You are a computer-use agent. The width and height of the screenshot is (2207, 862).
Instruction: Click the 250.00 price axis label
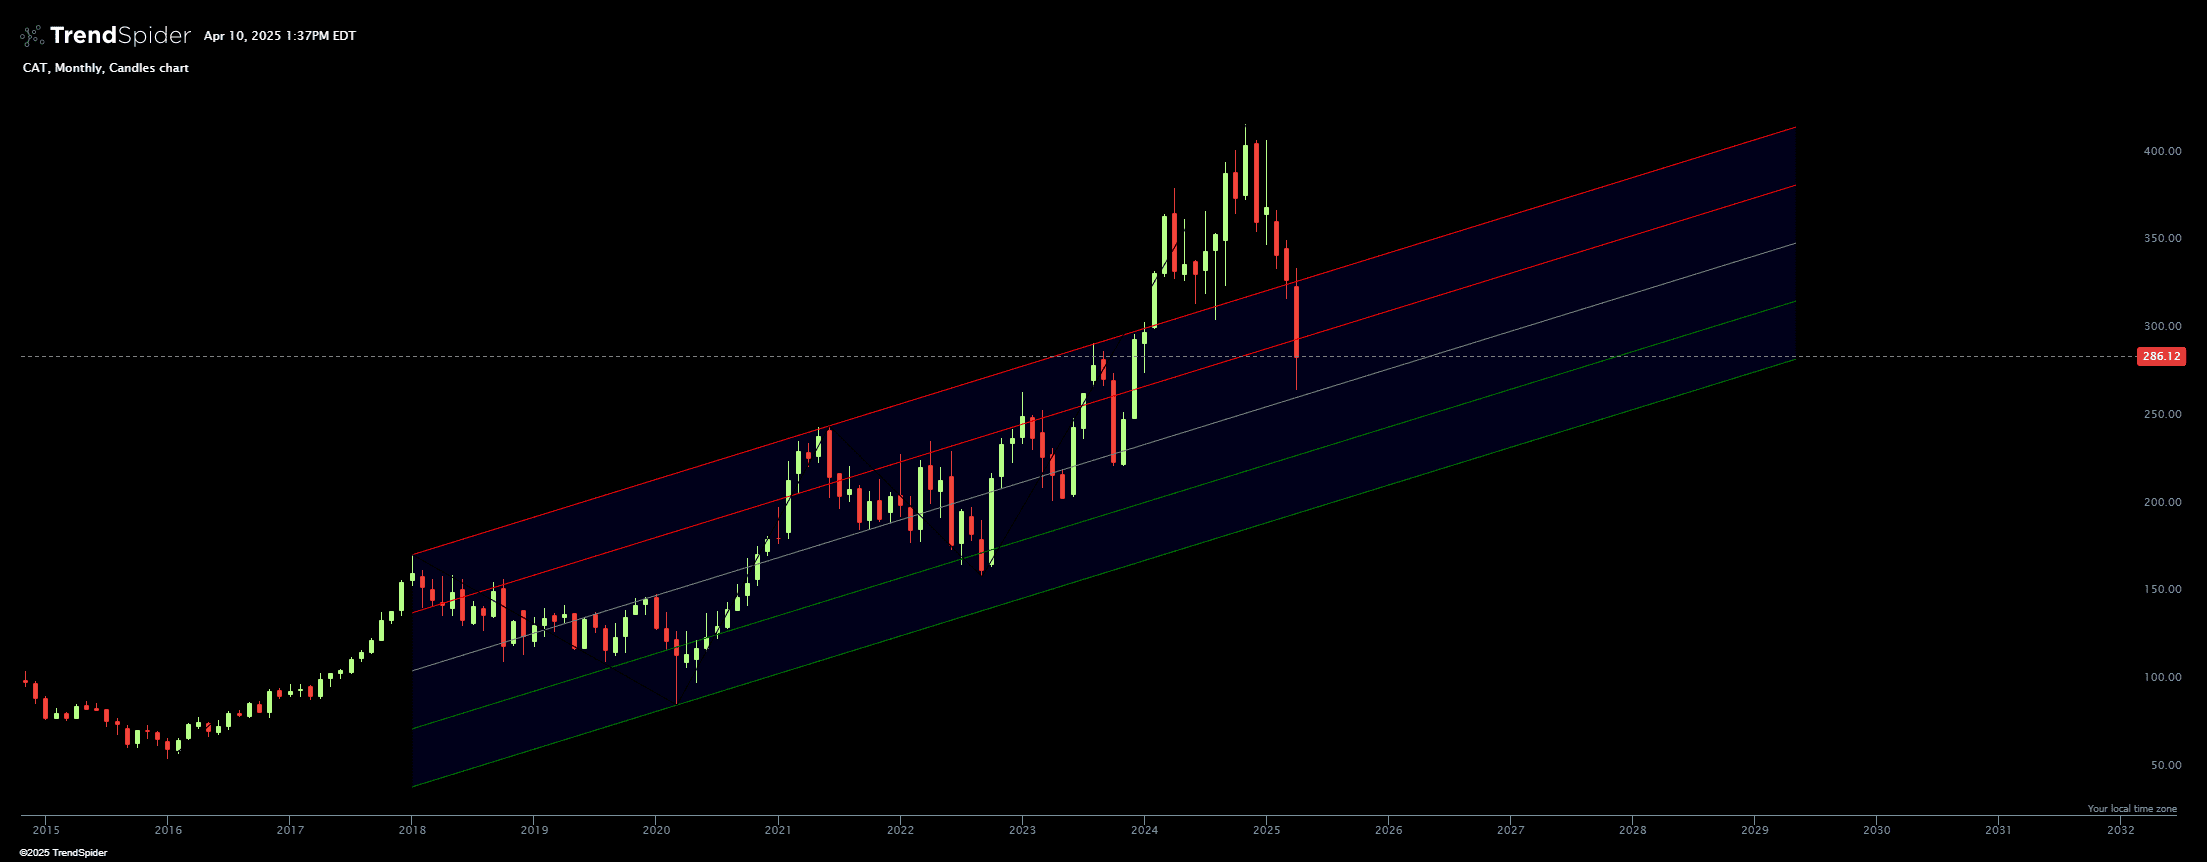click(2162, 414)
